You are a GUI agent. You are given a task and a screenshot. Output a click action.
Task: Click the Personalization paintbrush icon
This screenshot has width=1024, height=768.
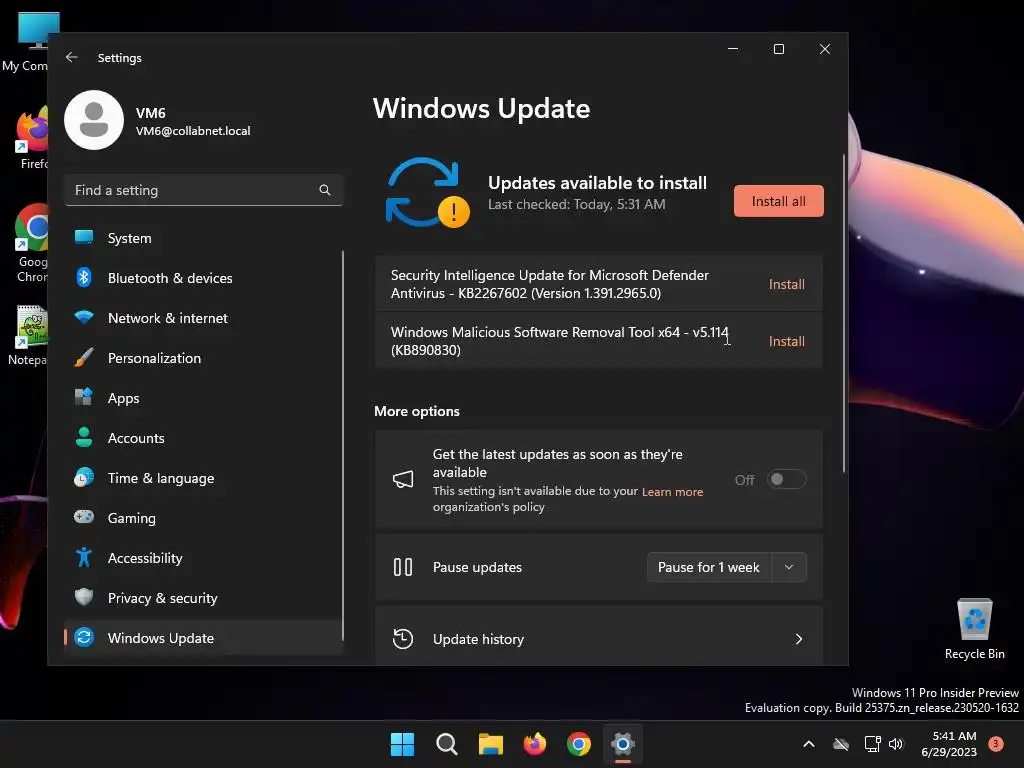[x=84, y=357]
